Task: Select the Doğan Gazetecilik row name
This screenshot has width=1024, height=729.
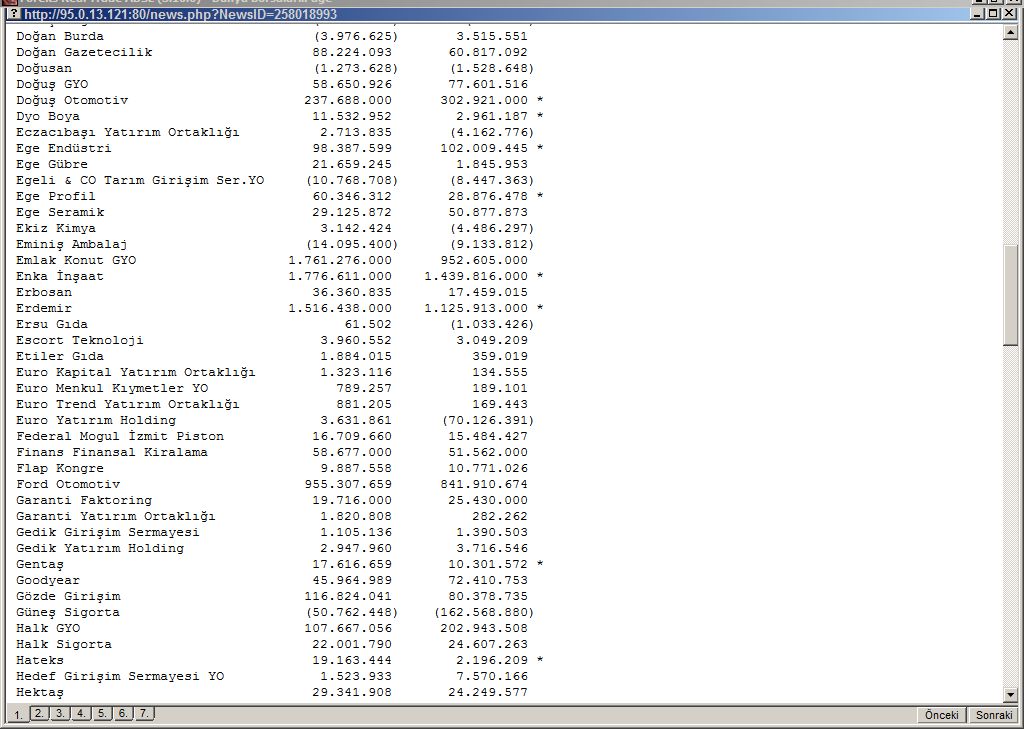Action: [x=84, y=52]
